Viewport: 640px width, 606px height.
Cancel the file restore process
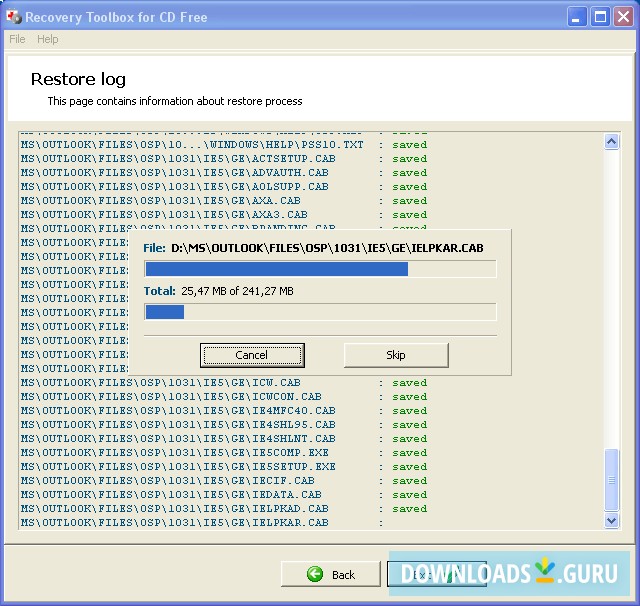tap(252, 355)
